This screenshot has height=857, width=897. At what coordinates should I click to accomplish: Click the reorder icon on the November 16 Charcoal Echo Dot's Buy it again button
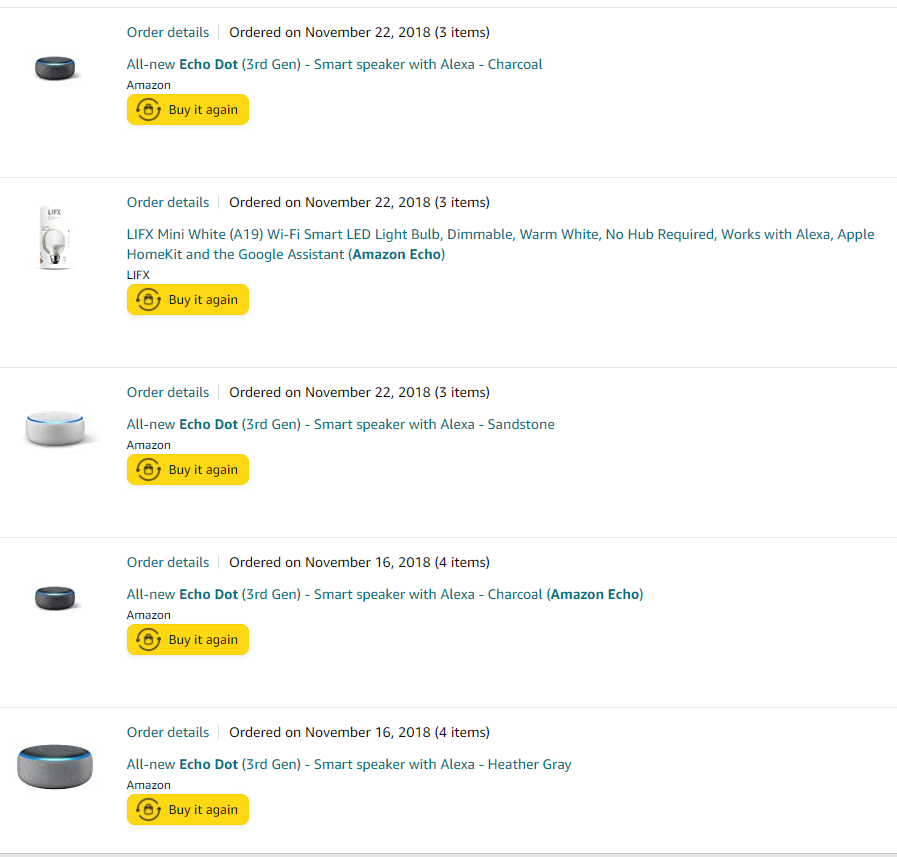[x=148, y=639]
